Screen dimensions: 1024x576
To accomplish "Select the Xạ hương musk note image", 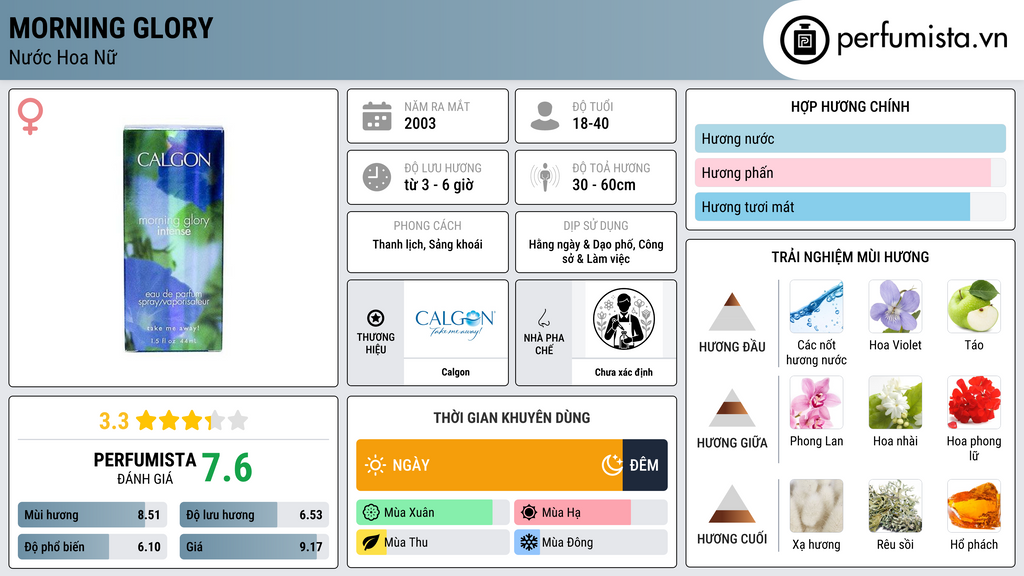I will (816, 506).
